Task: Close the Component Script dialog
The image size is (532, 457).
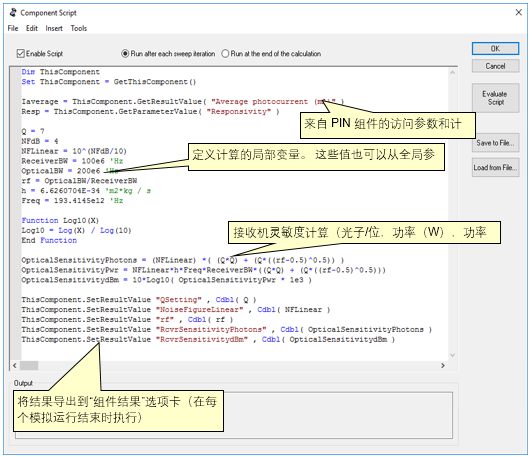Action: click(518, 13)
